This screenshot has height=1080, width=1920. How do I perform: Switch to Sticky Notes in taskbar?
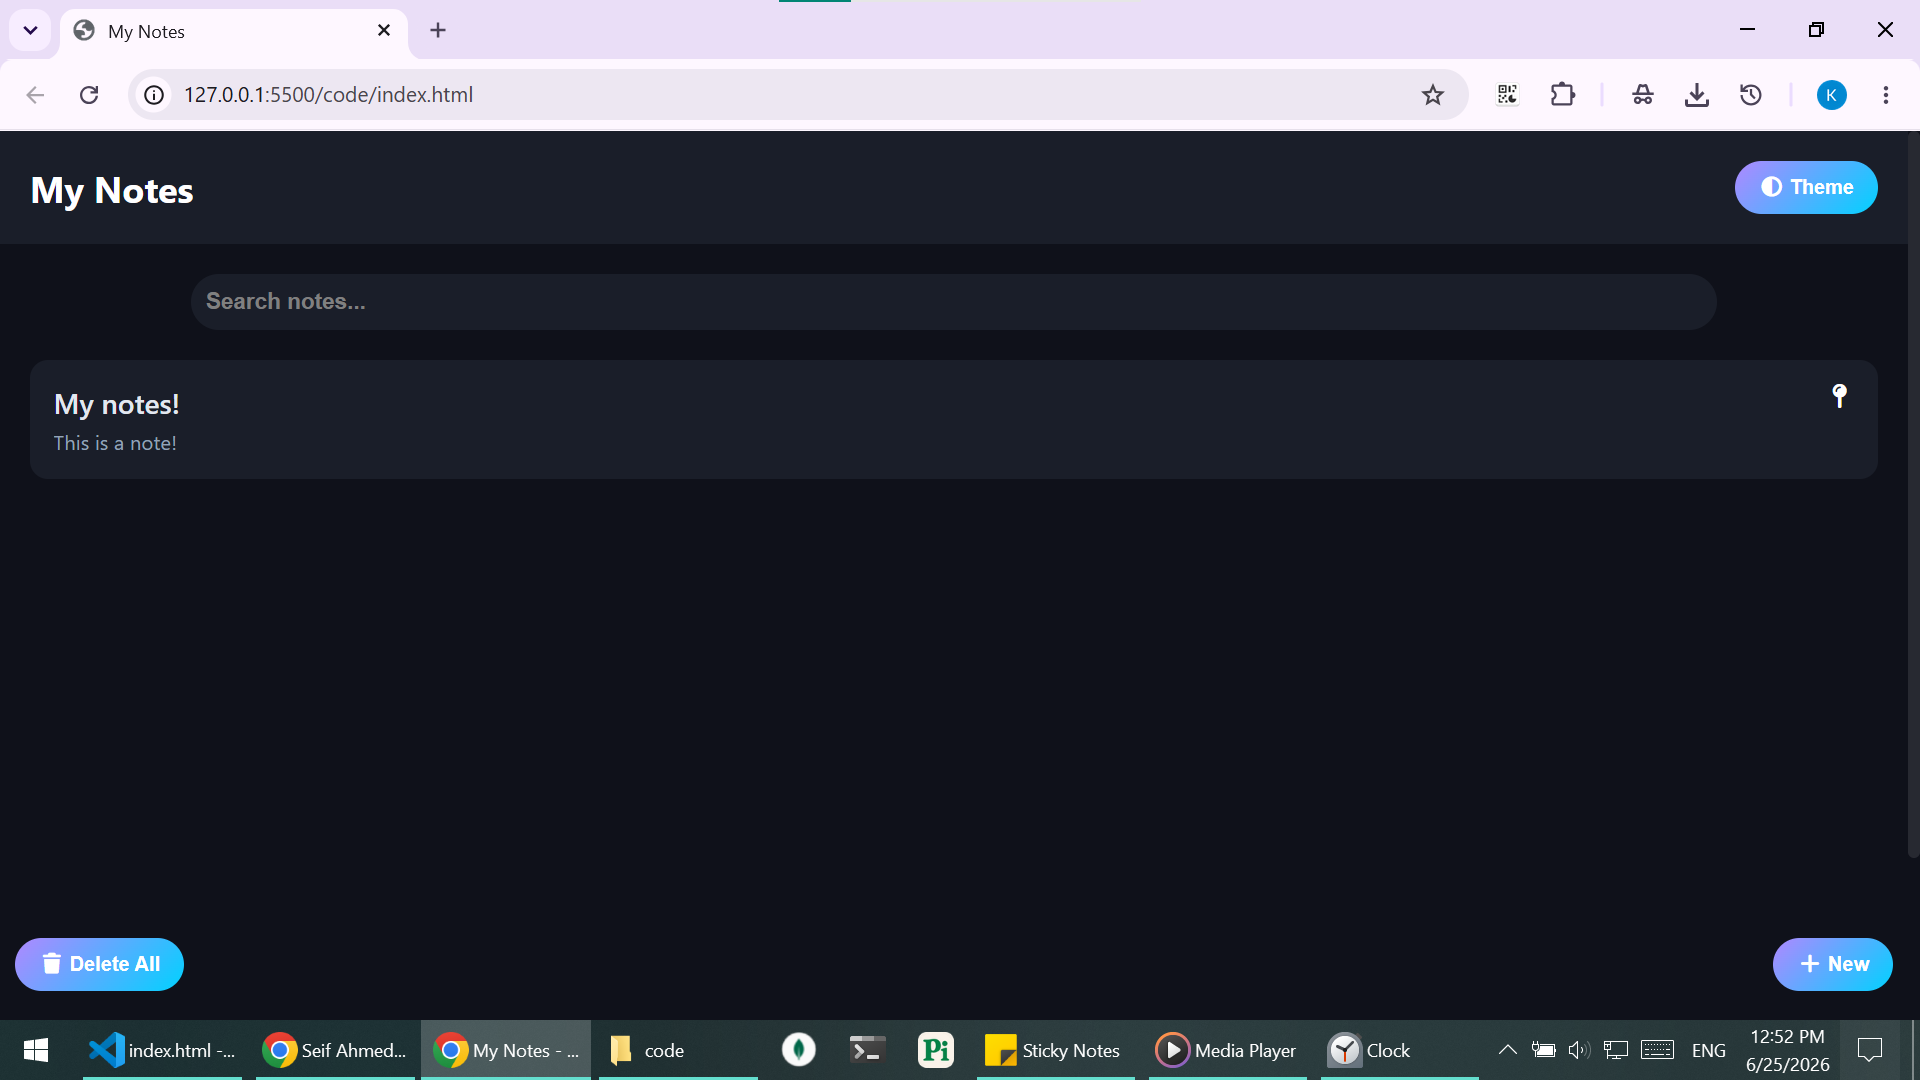(x=1055, y=1050)
